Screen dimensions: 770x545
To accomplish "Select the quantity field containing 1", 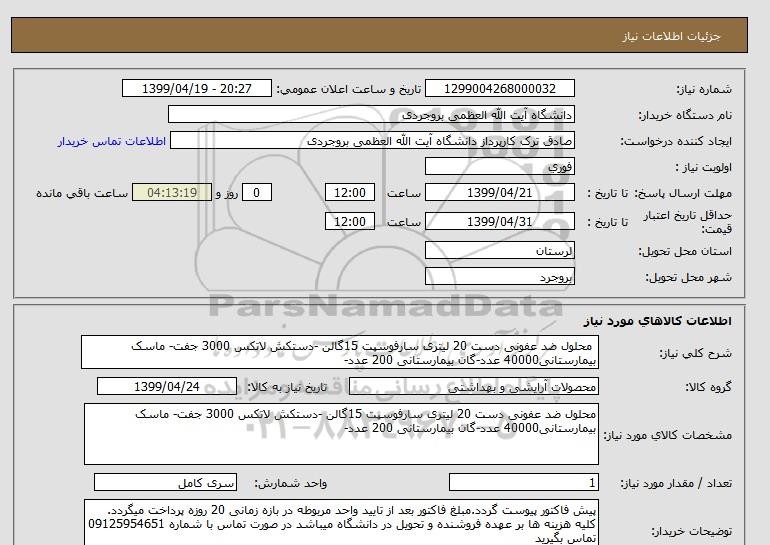I will [523, 483].
